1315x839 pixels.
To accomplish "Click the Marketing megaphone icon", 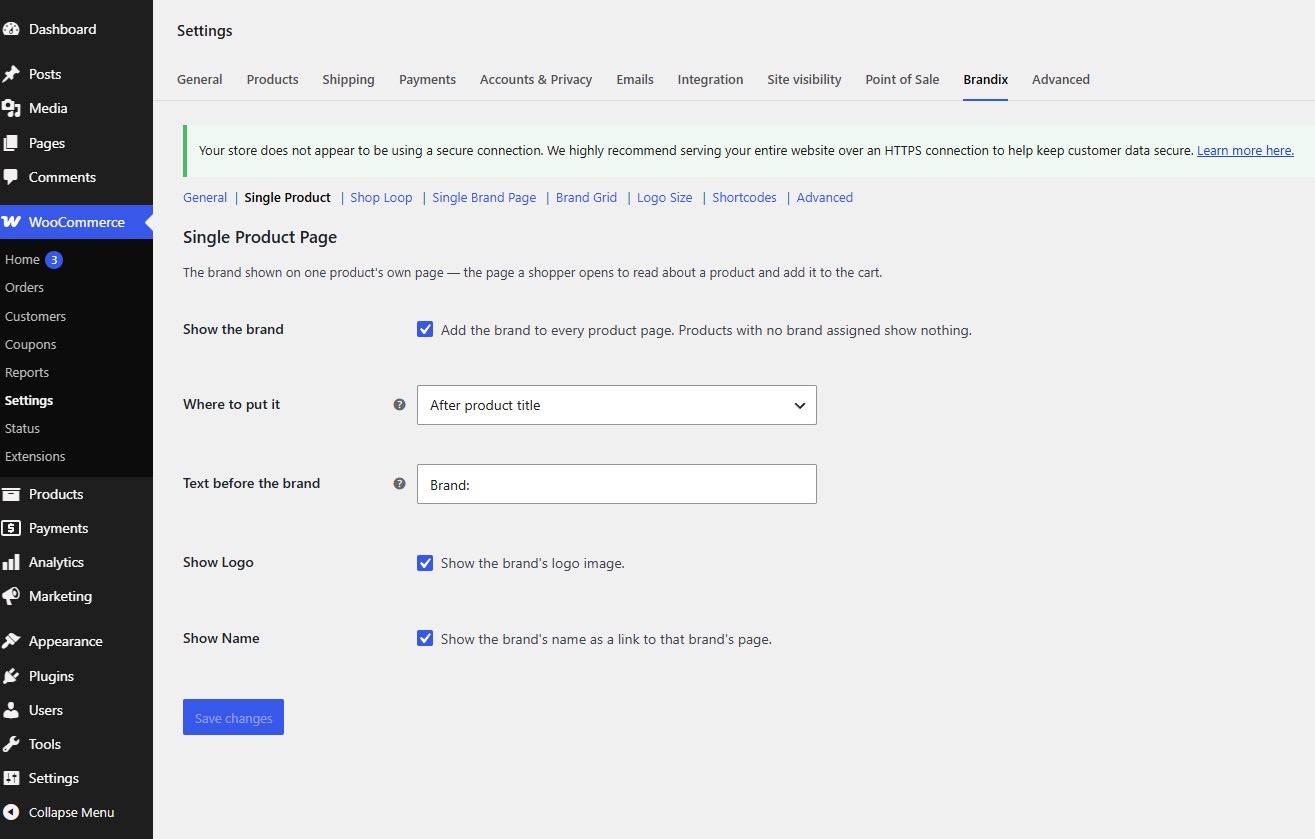I will [x=11, y=596].
